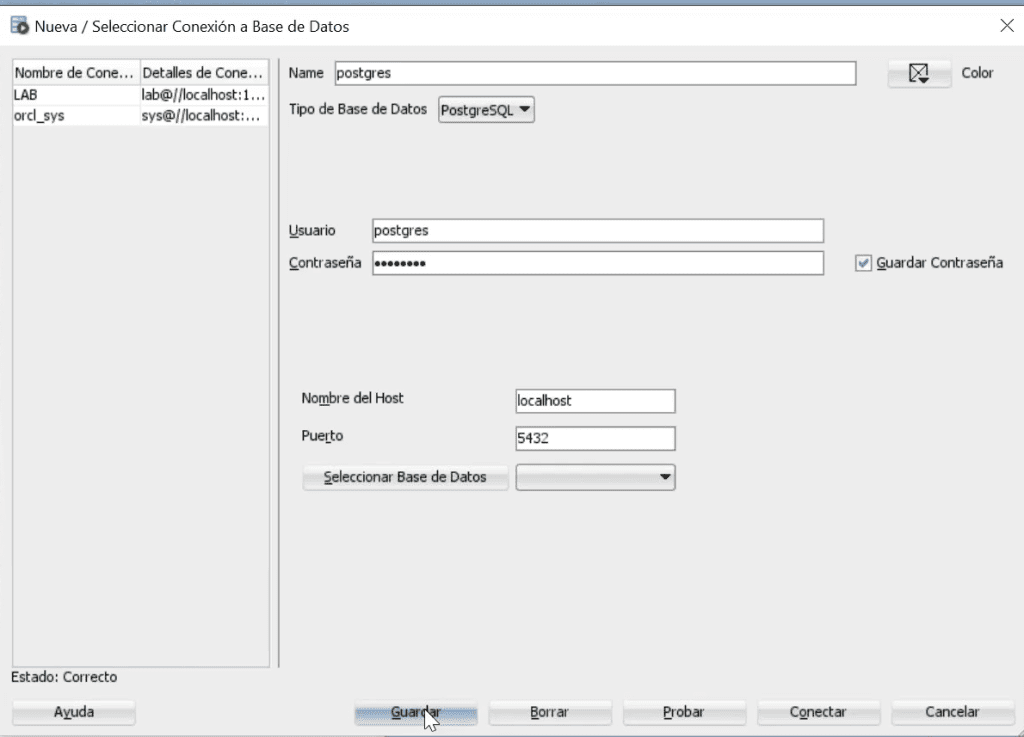
Task: Select the LAB connection row
Action: coord(140,95)
